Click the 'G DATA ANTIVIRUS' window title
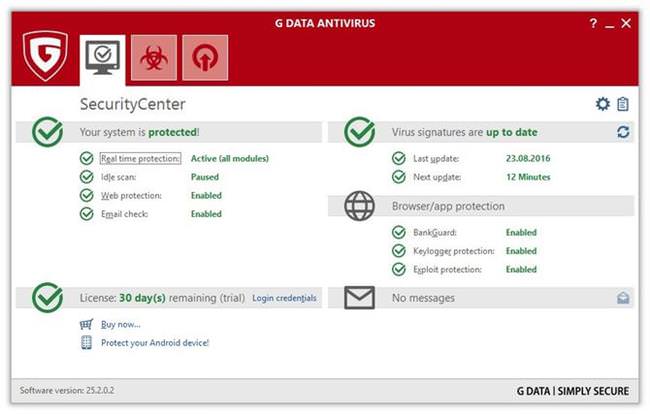 click(x=325, y=23)
